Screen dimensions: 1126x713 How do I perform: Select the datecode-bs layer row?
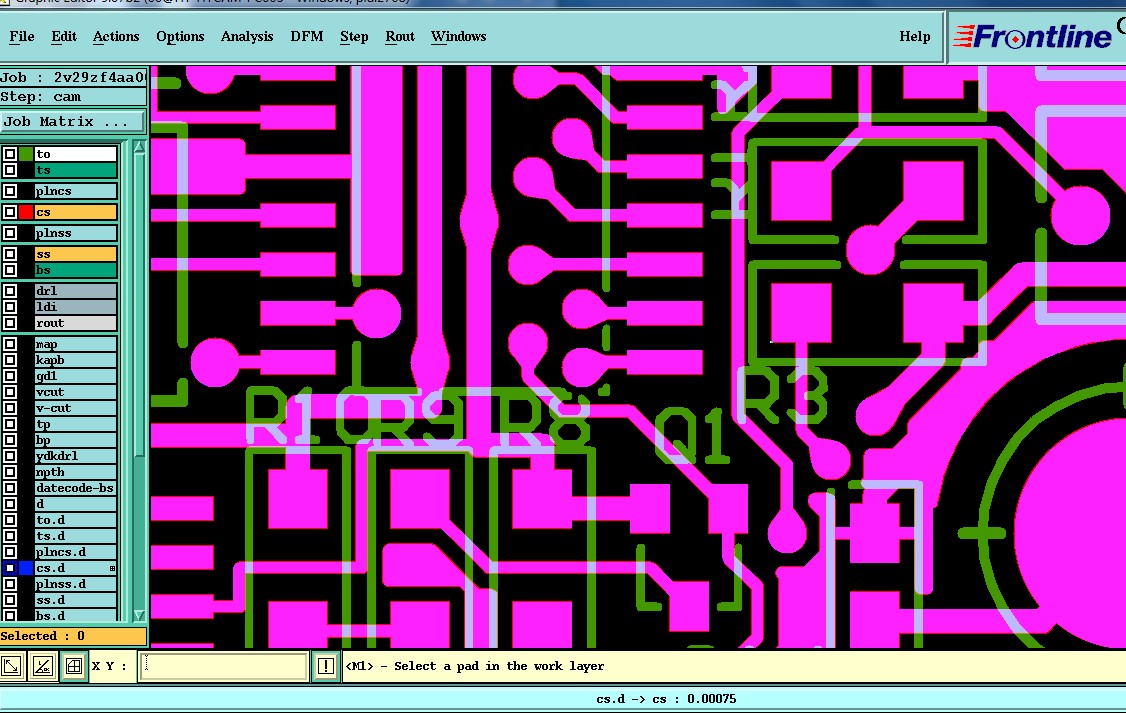[x=75, y=488]
